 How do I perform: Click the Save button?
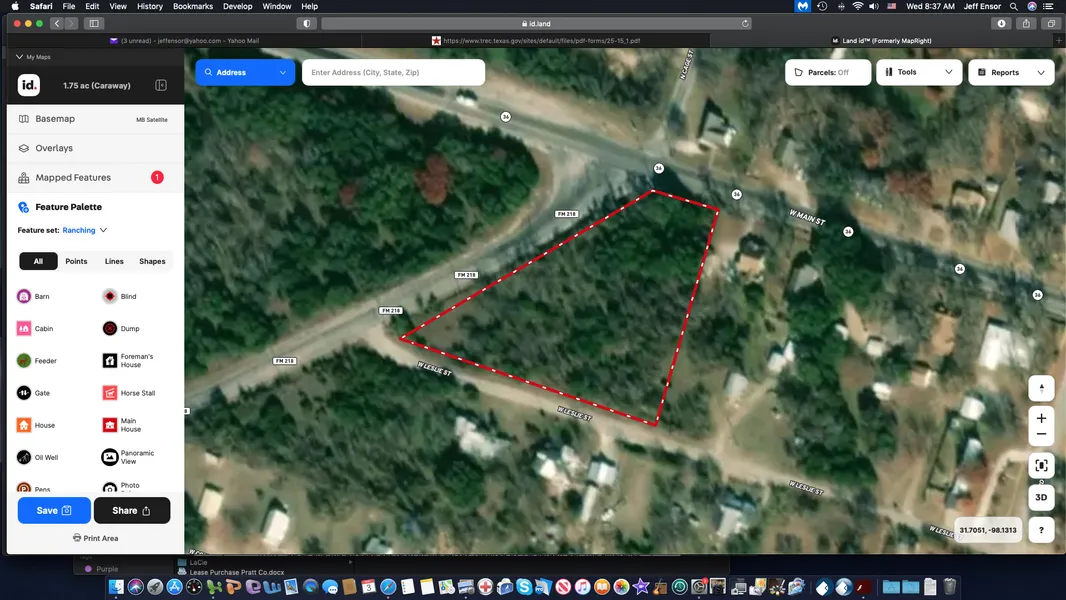point(54,511)
